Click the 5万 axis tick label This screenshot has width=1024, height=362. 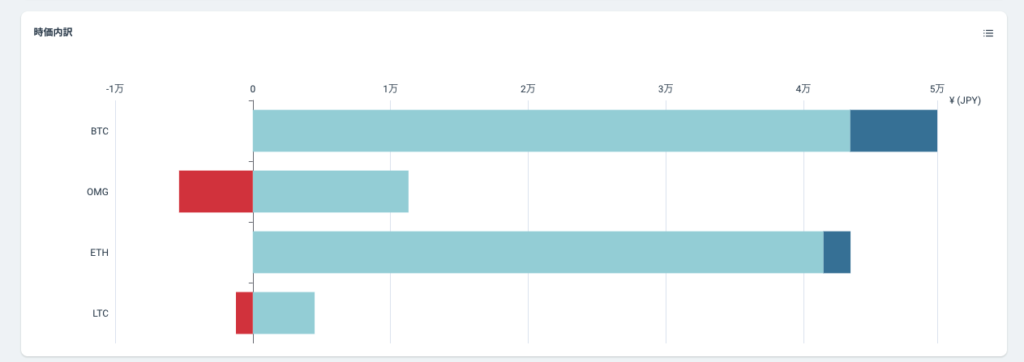click(937, 89)
